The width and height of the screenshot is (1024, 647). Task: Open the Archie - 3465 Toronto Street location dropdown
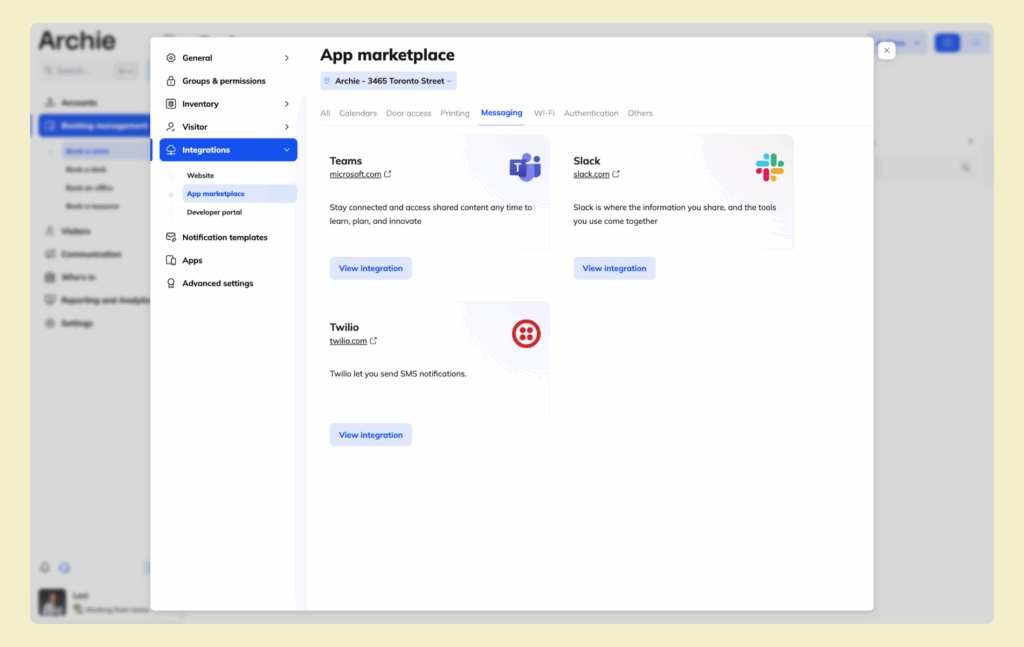pyautogui.click(x=388, y=80)
